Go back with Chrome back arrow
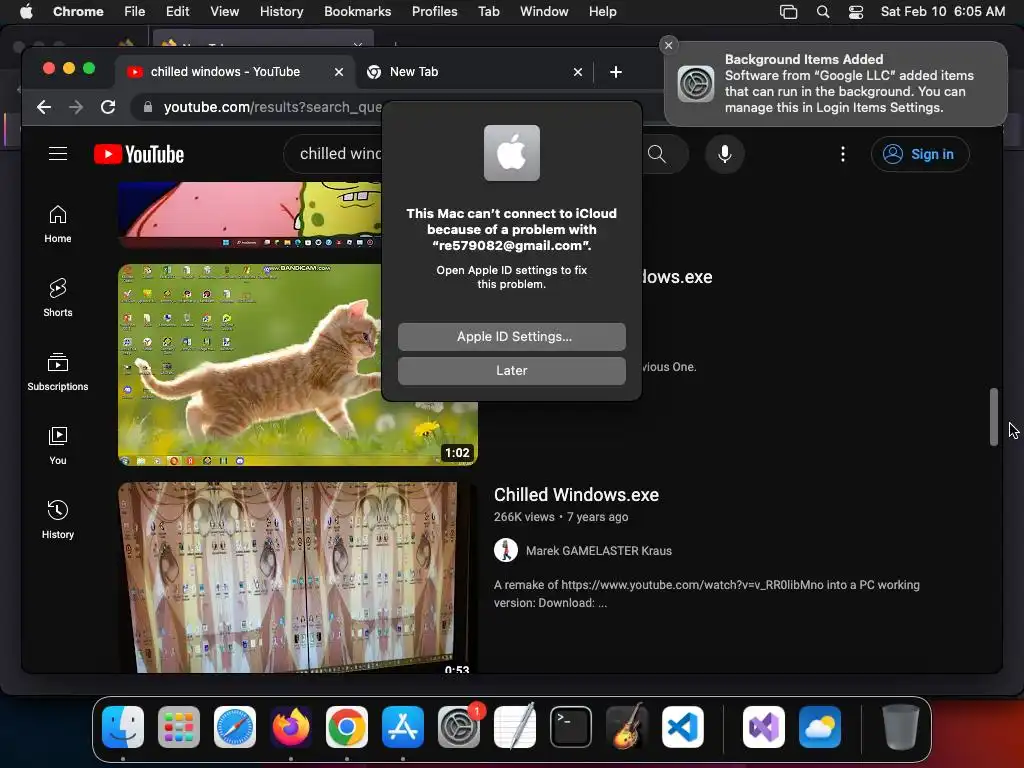Screen dimensions: 1024x768 44,107
